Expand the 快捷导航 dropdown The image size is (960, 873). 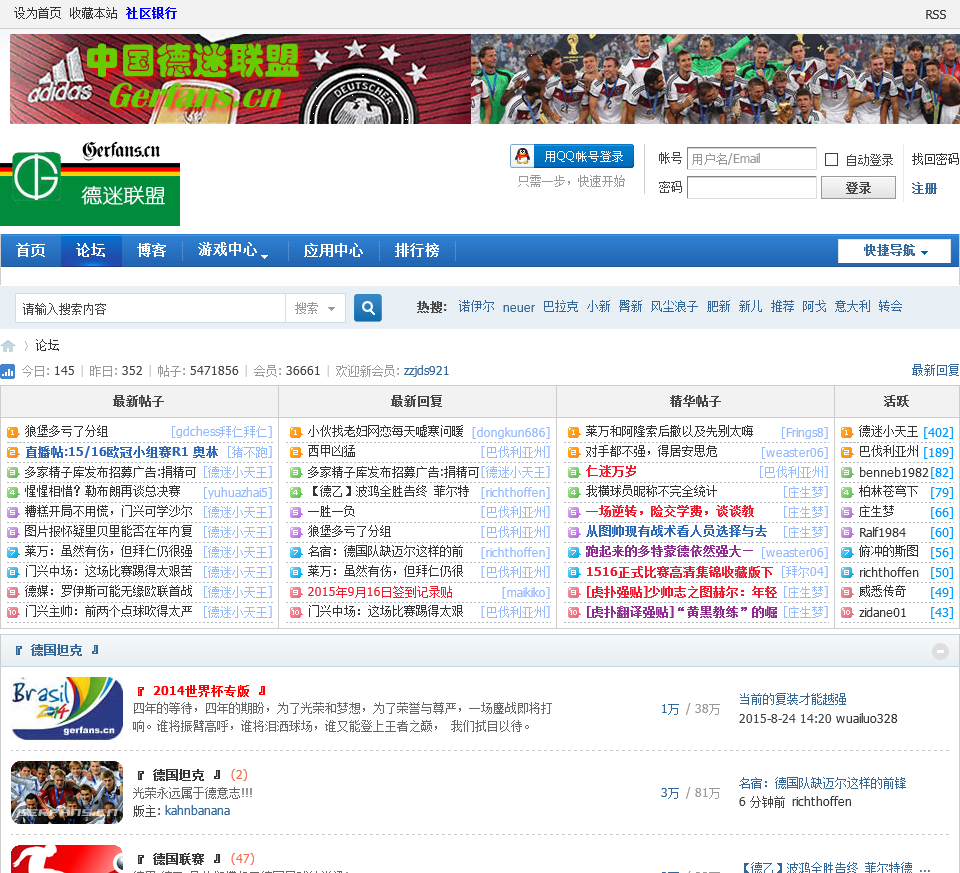pyautogui.click(x=894, y=251)
